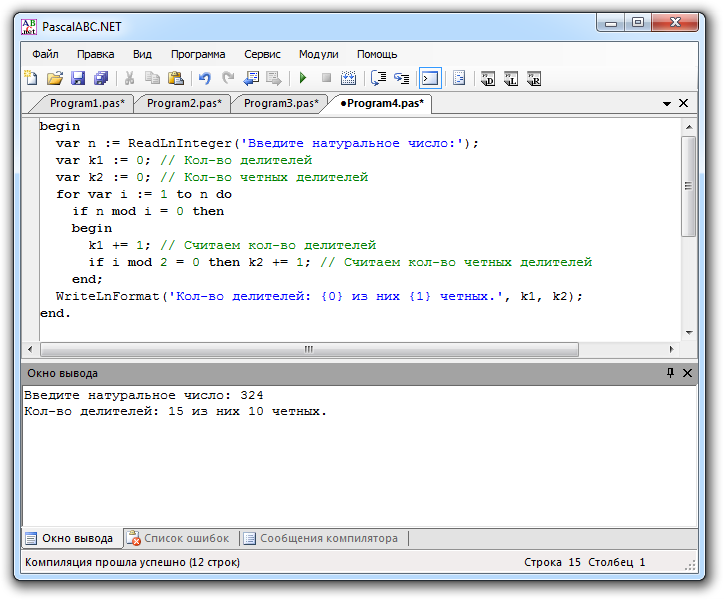This screenshot has width=724, height=600.
Task: Open the tab list dropdown arrow
Action: (x=667, y=103)
